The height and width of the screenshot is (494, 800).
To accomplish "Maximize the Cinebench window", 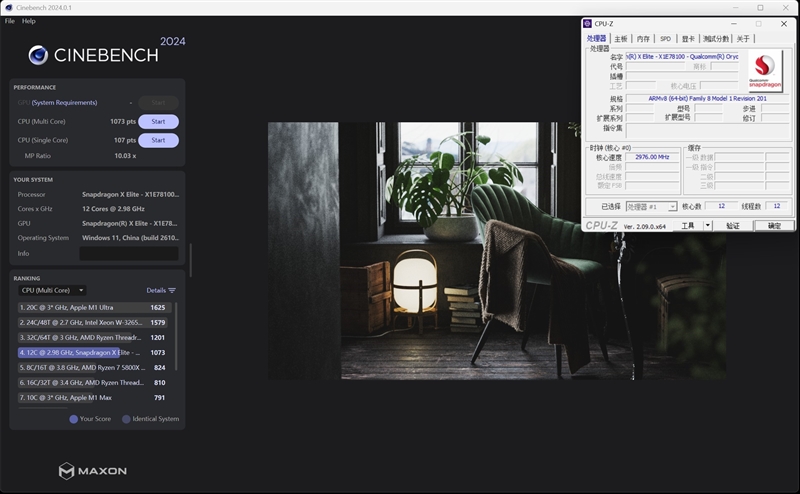I will (x=760, y=8).
